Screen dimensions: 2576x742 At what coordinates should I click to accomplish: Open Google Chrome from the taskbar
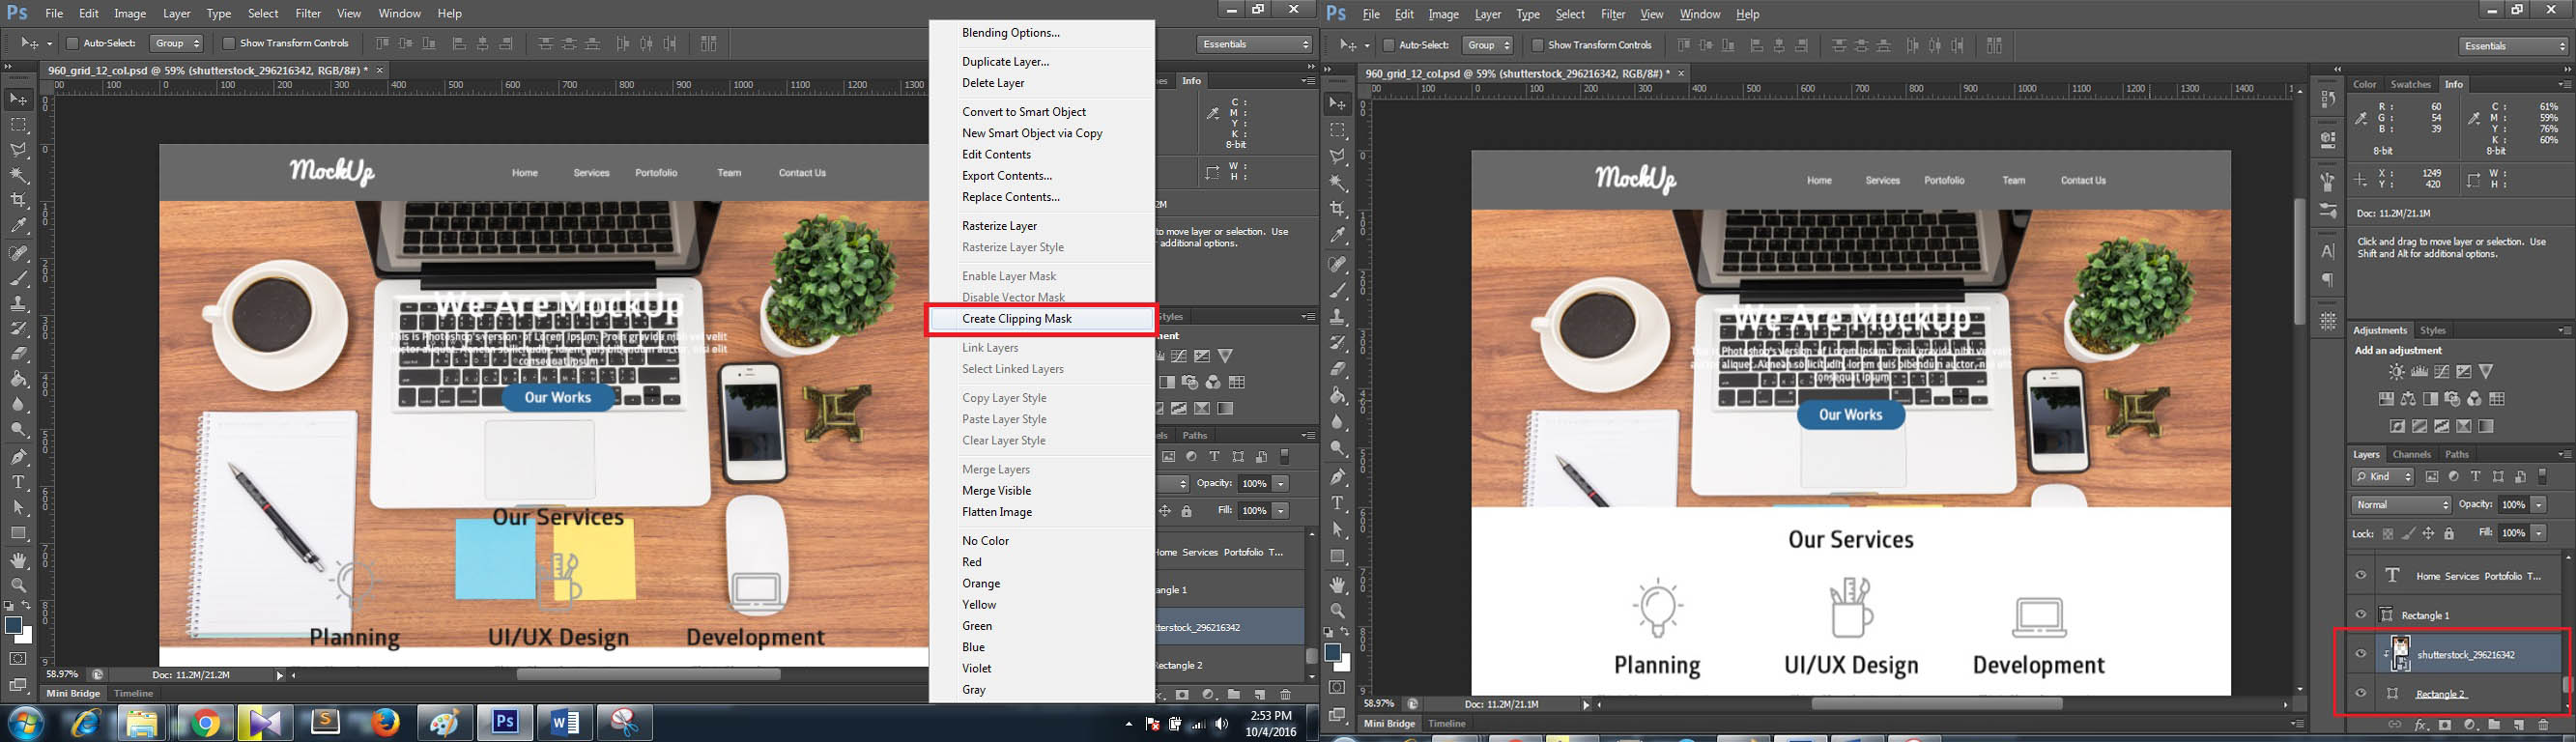point(206,723)
